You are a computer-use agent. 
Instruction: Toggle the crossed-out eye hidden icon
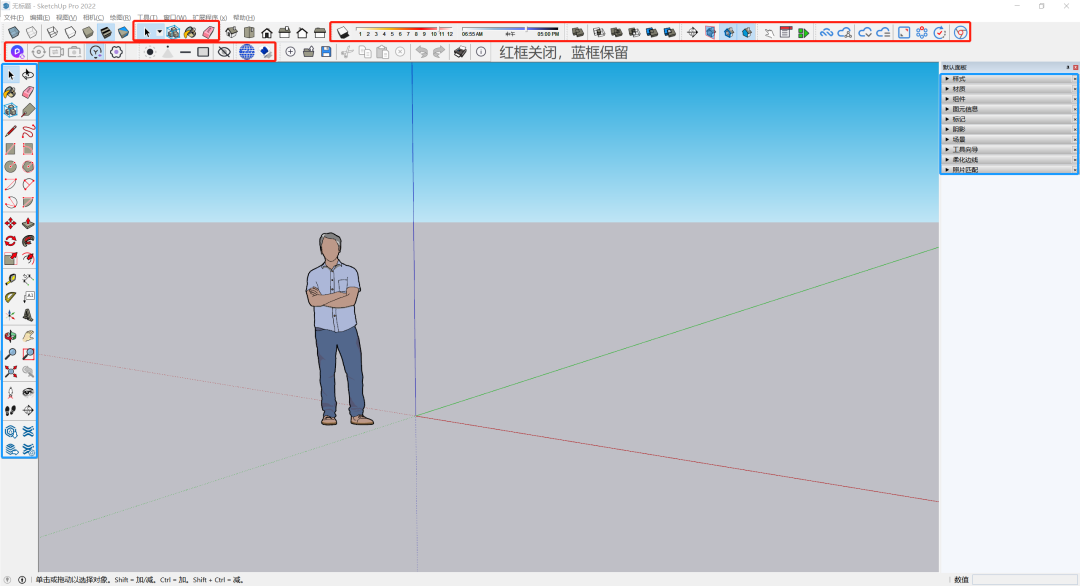[224, 52]
